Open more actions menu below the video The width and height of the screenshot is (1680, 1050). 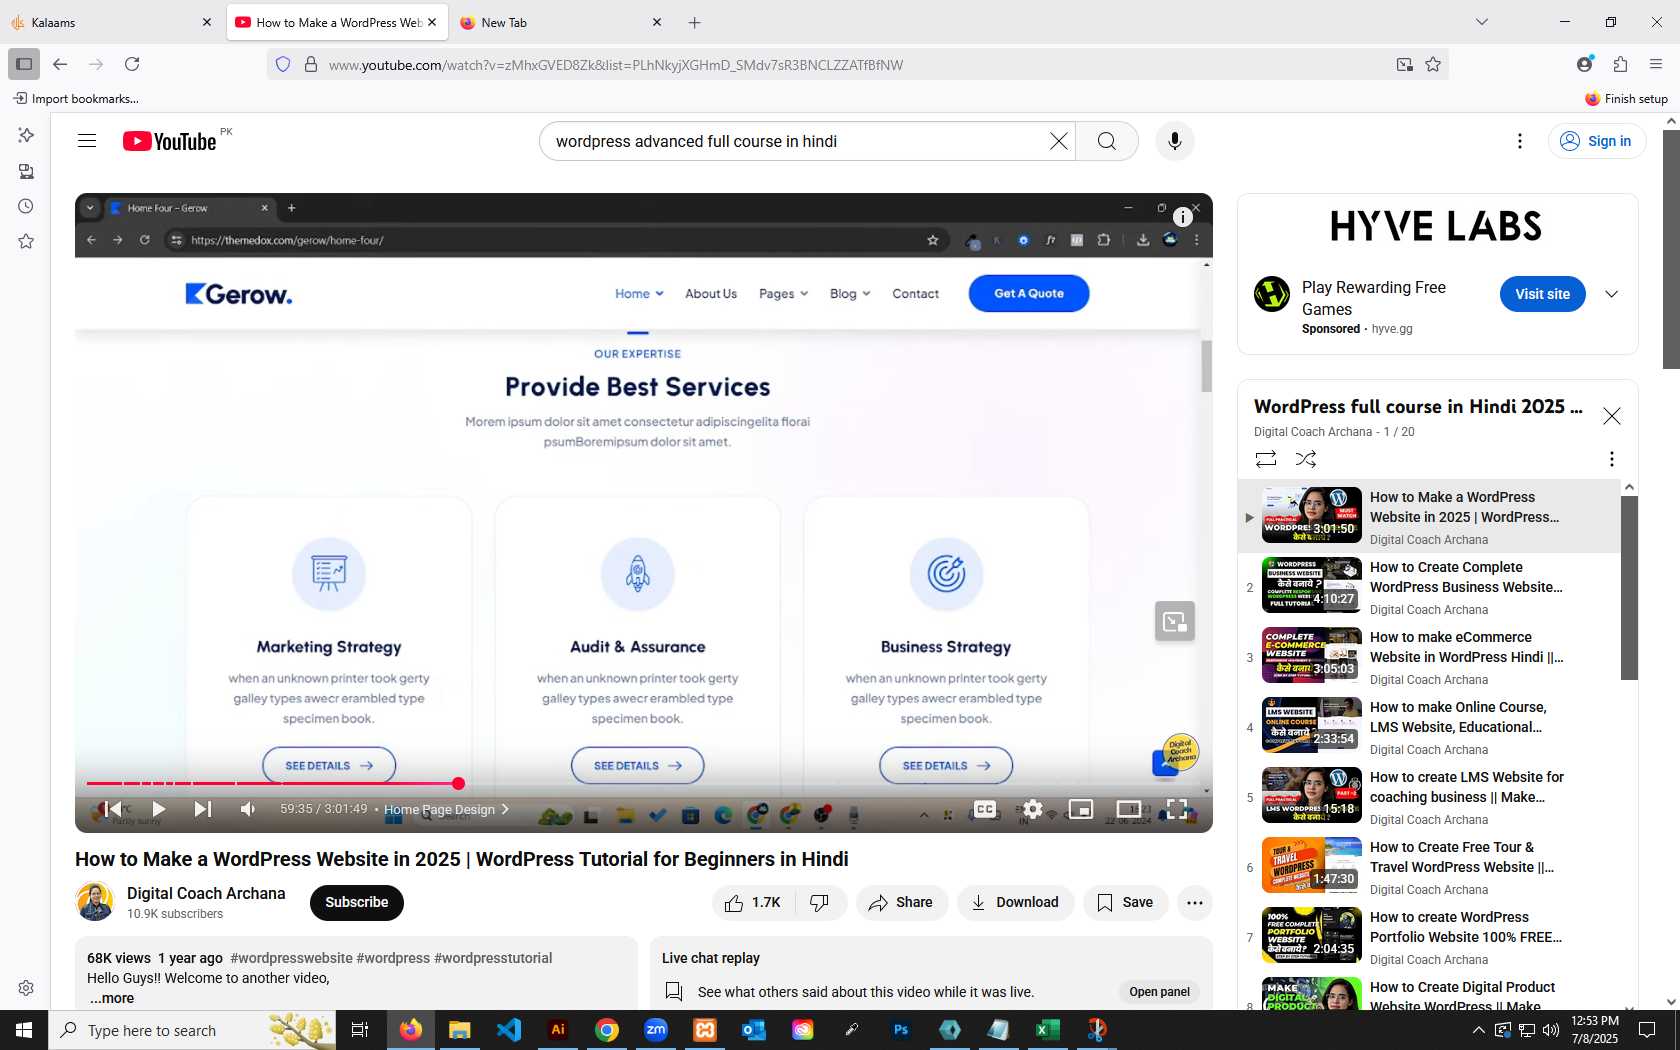point(1194,902)
